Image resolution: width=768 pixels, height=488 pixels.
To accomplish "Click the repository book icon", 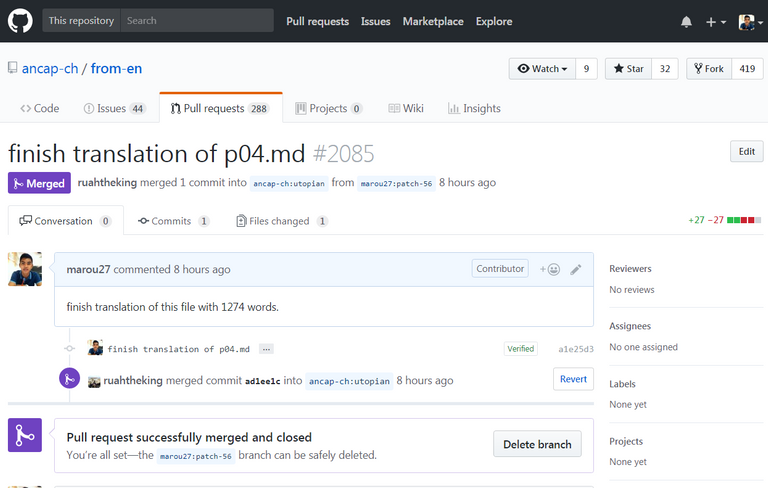I will click(x=12, y=68).
